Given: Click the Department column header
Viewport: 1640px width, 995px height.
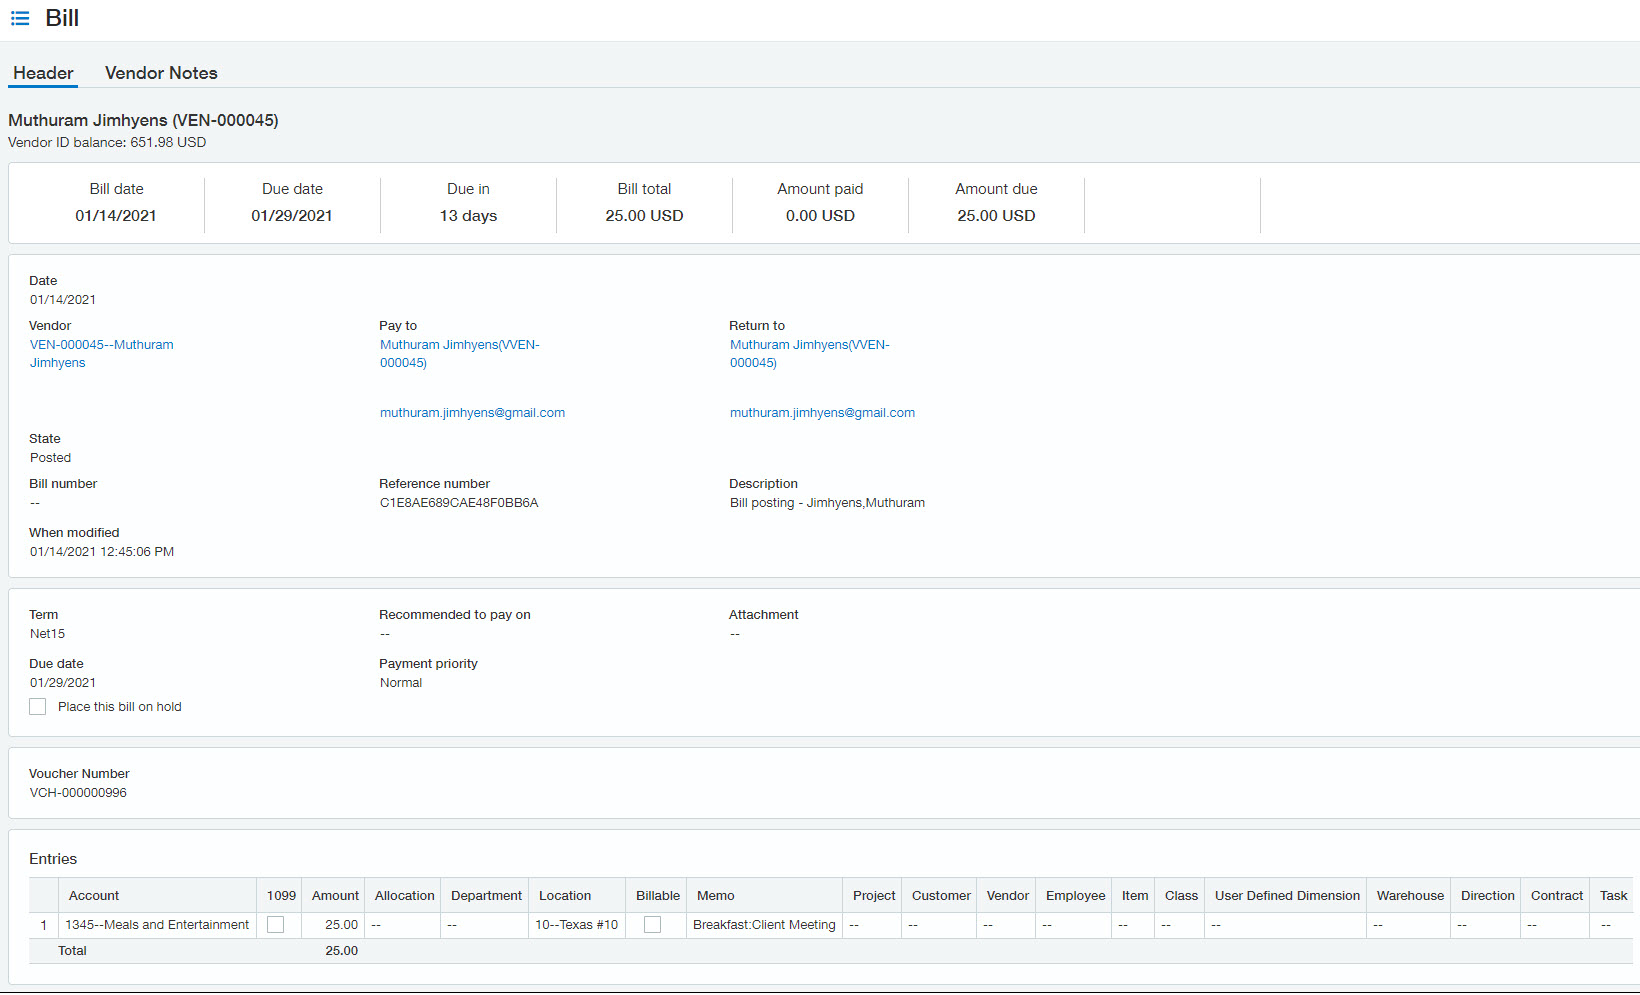Looking at the screenshot, I should (486, 896).
